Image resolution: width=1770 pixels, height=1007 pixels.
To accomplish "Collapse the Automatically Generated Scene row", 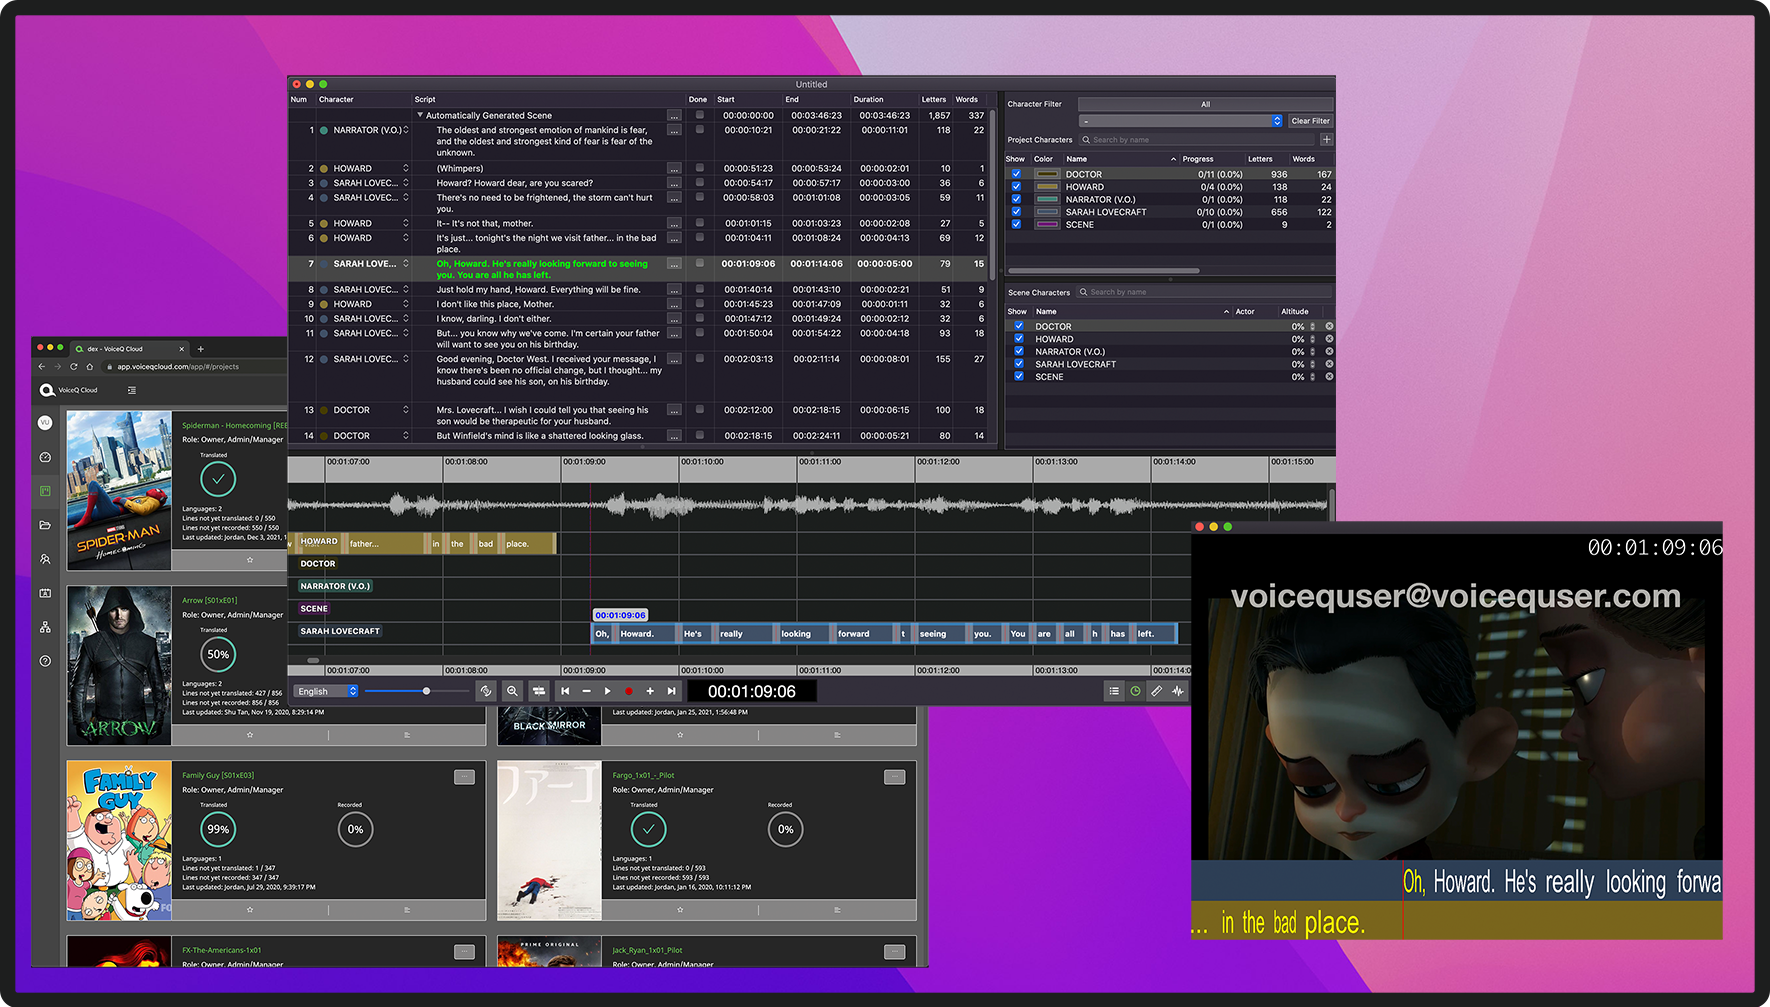I will tap(420, 115).
